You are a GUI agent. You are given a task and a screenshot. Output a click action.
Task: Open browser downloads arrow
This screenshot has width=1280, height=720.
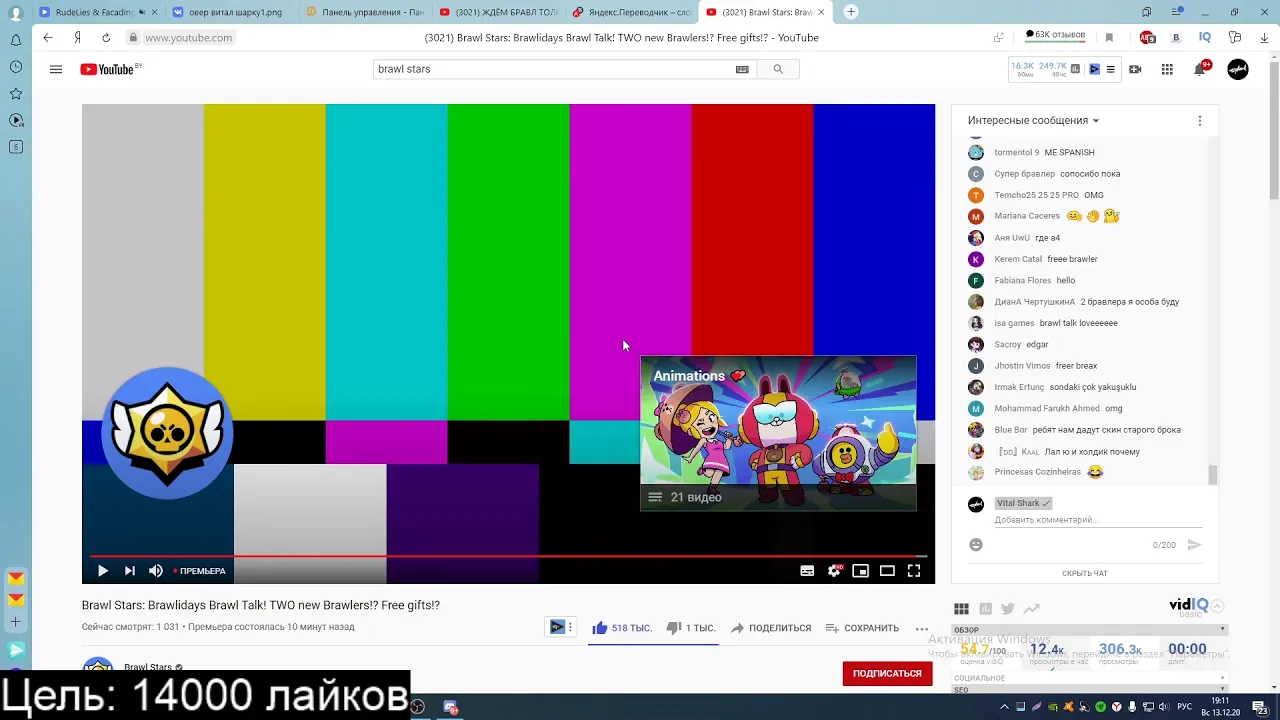(1263, 38)
